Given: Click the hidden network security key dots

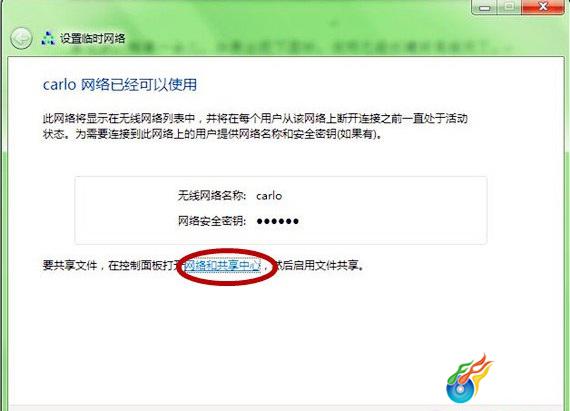Looking at the screenshot, I should (278, 221).
